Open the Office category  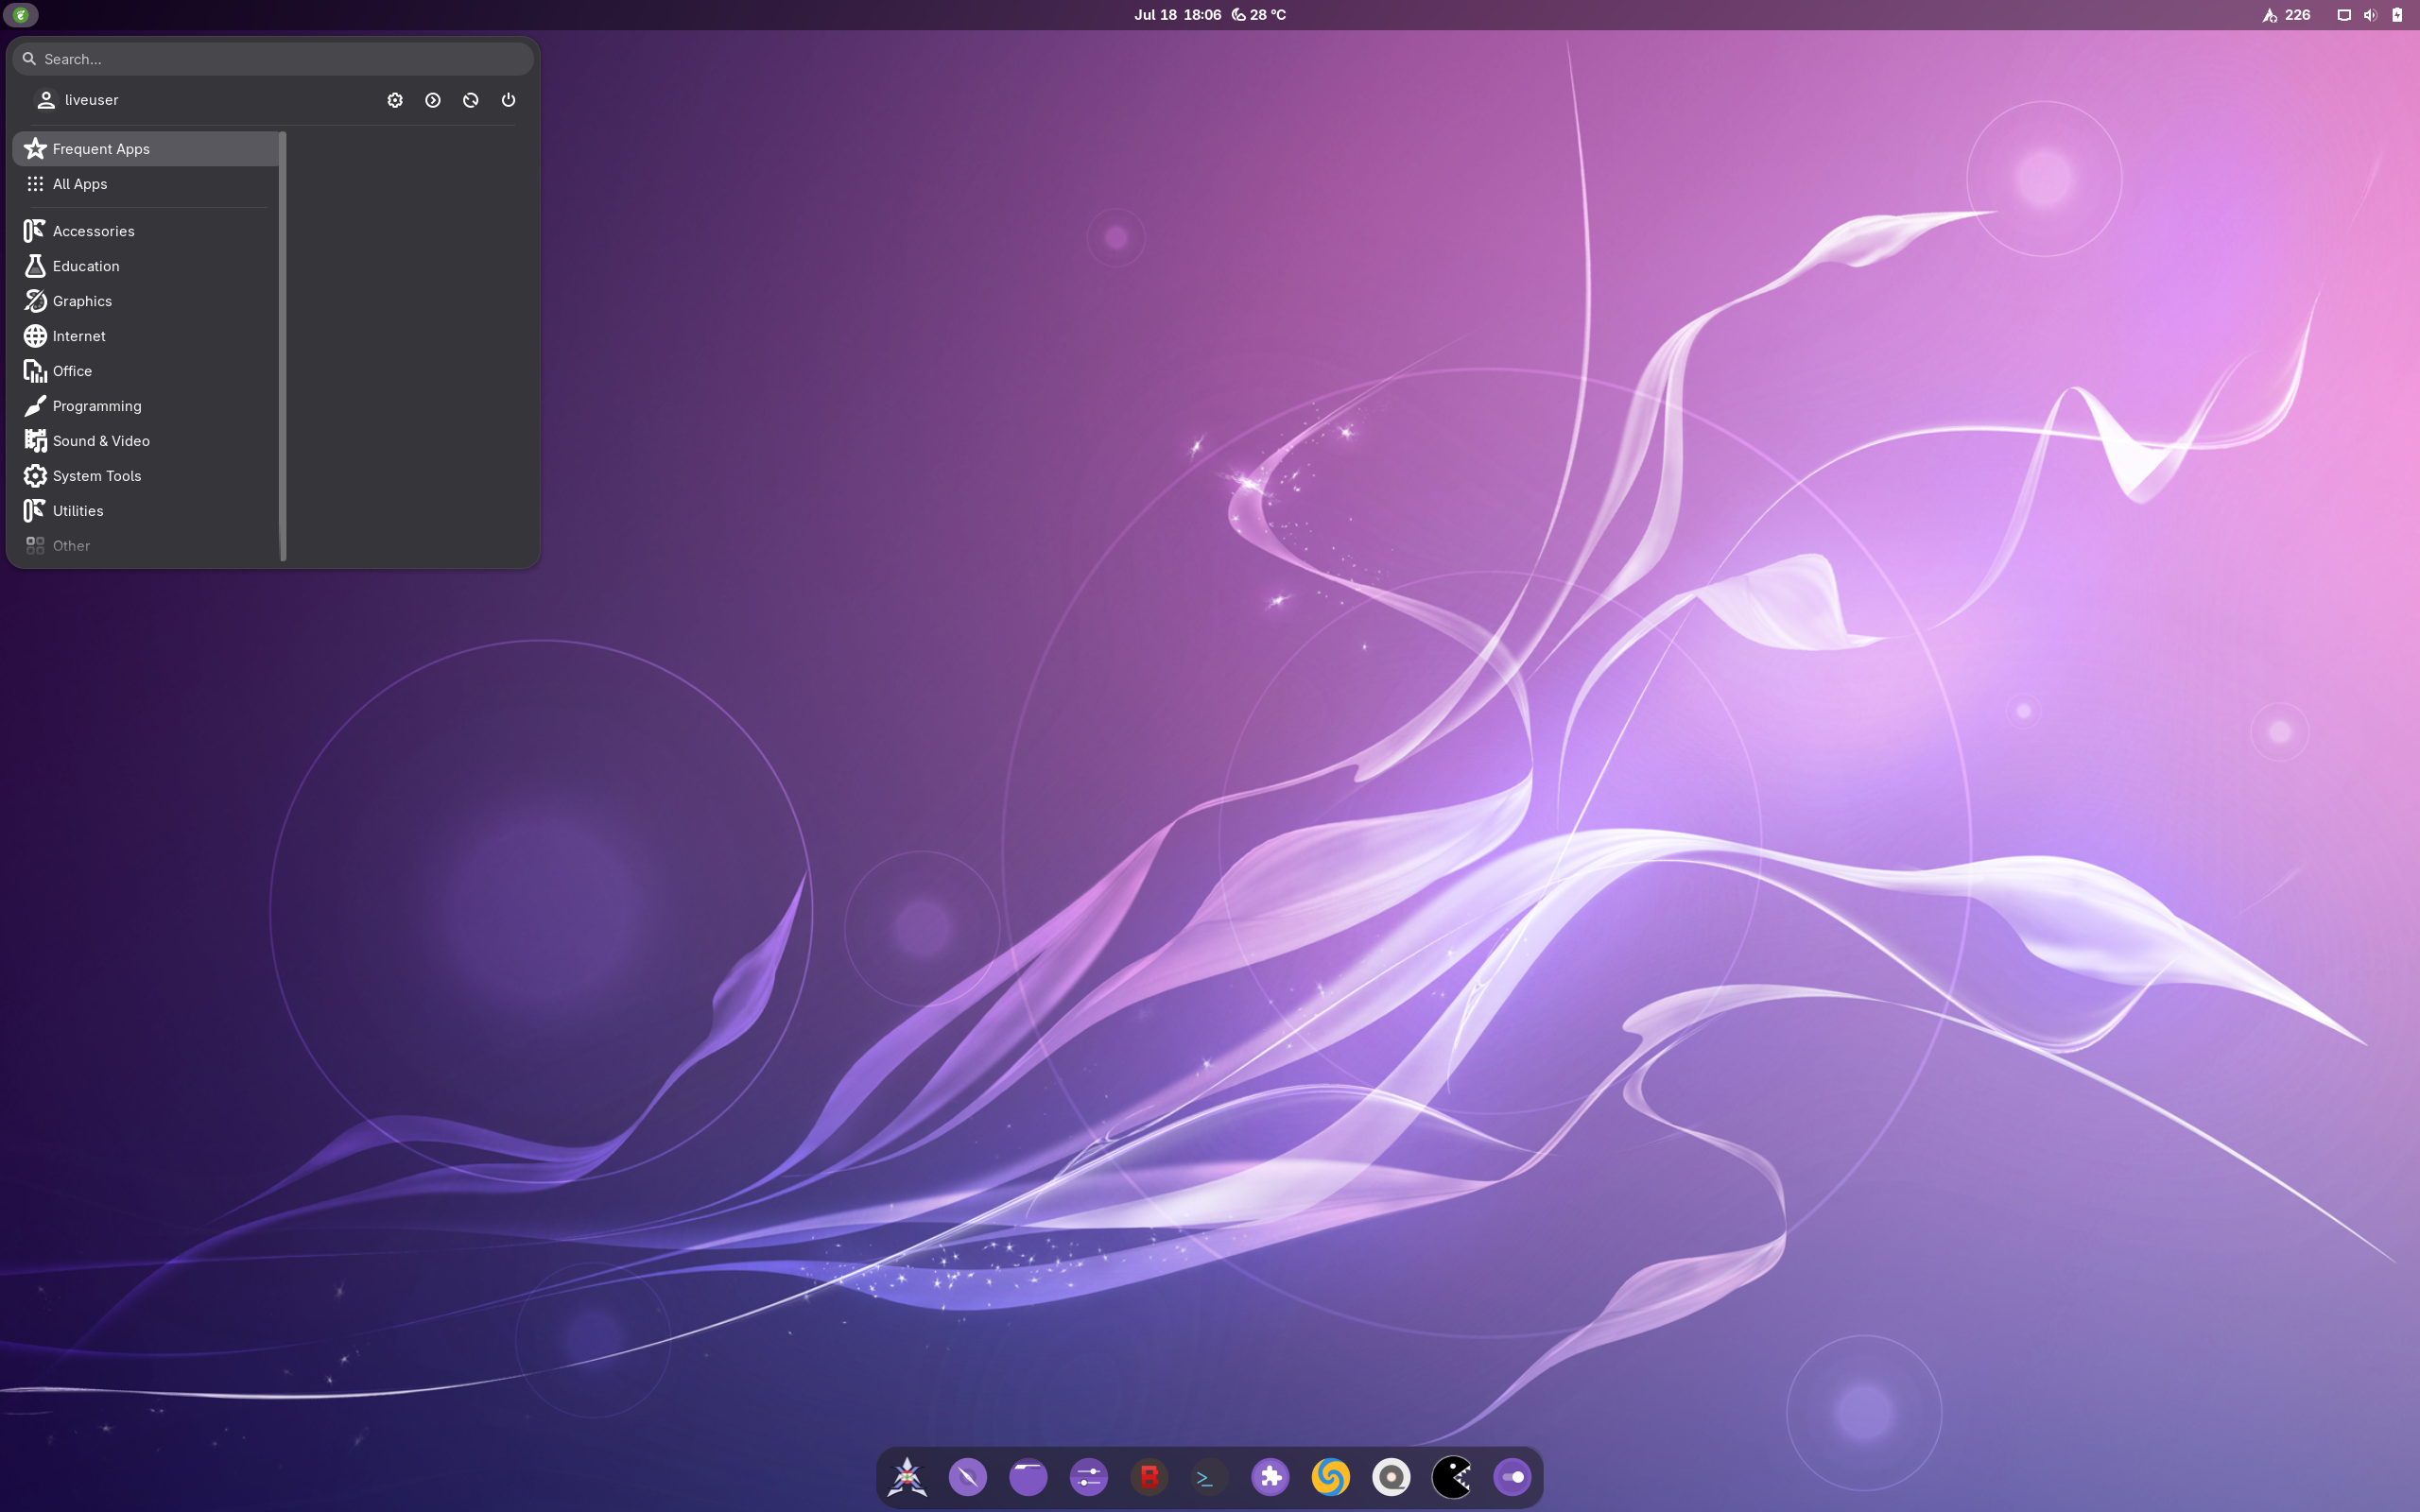click(146, 371)
